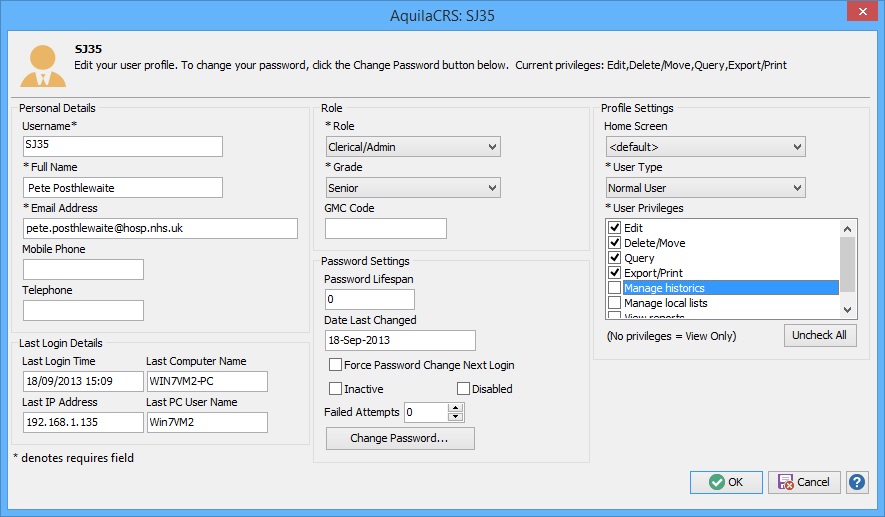Confirm changes with the OK button

(x=726, y=482)
